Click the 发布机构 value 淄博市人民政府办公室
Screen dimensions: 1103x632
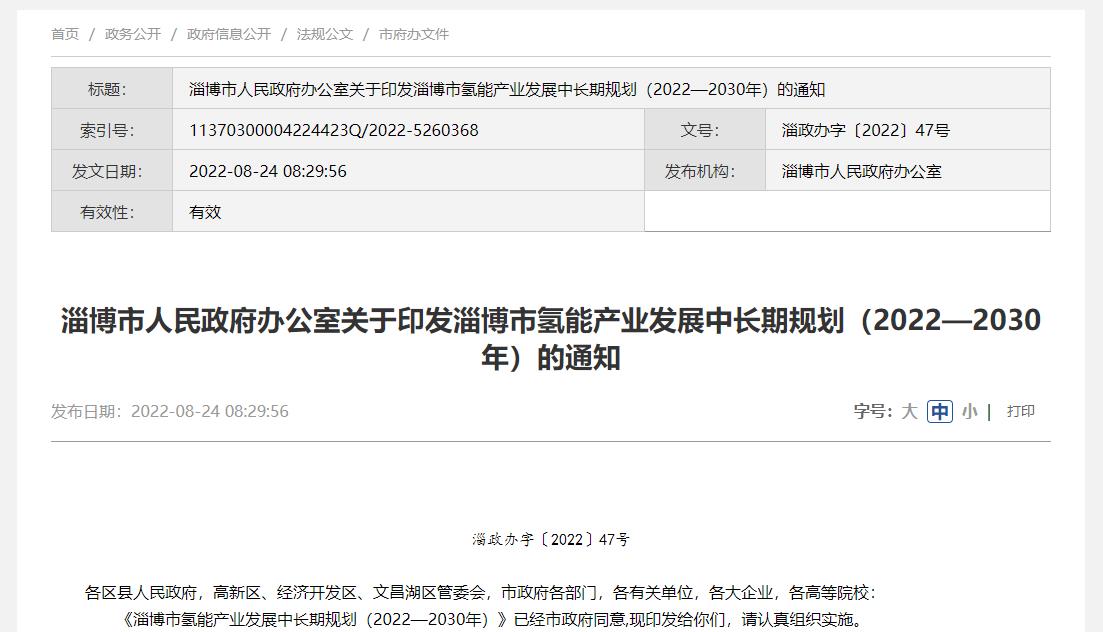coord(861,171)
